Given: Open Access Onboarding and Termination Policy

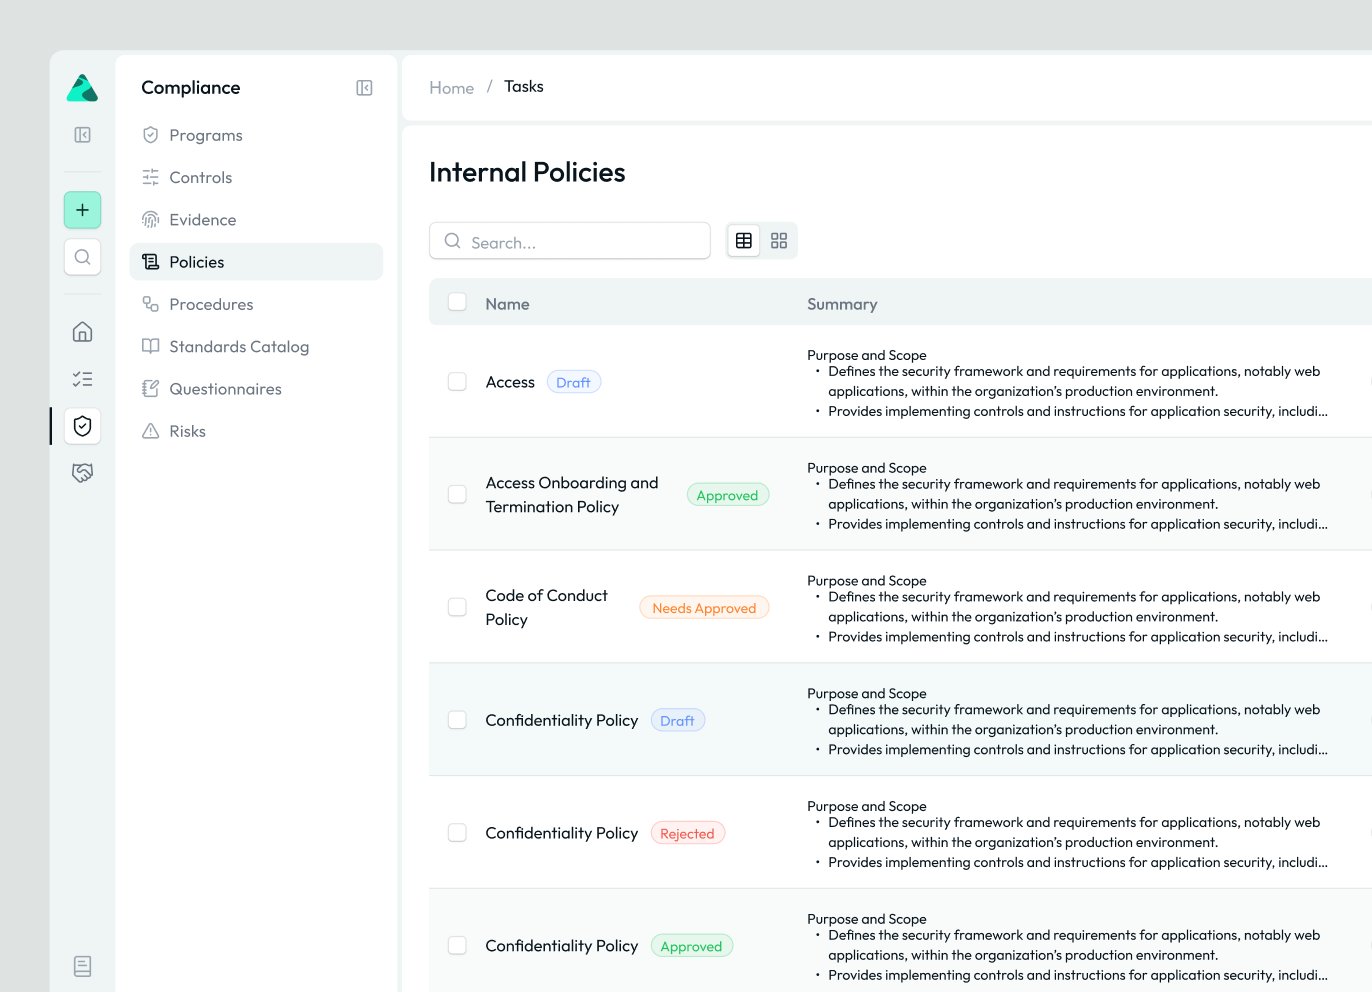Looking at the screenshot, I should [x=572, y=495].
